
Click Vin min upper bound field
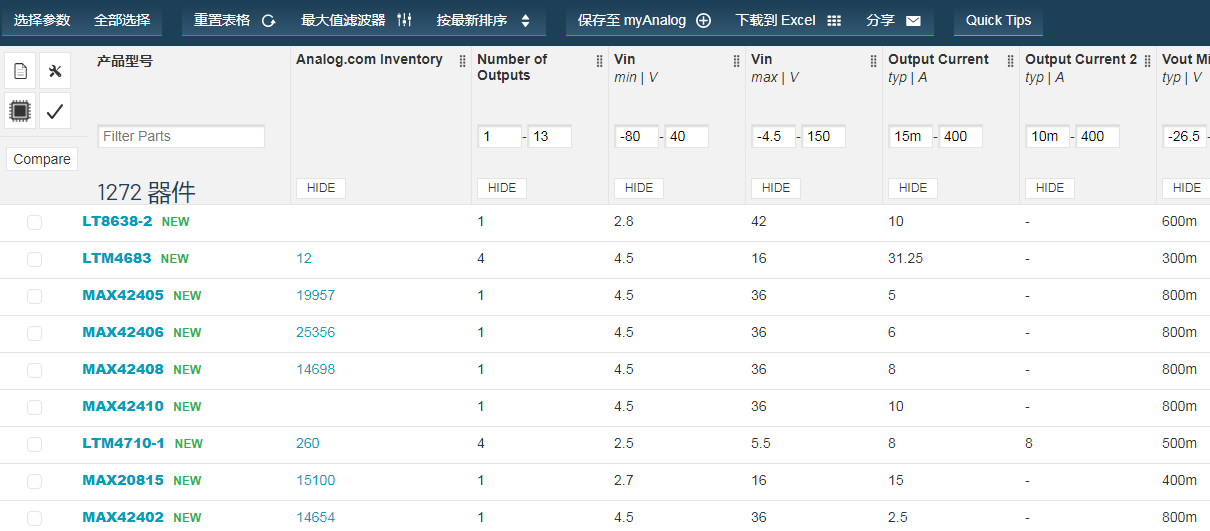(687, 136)
